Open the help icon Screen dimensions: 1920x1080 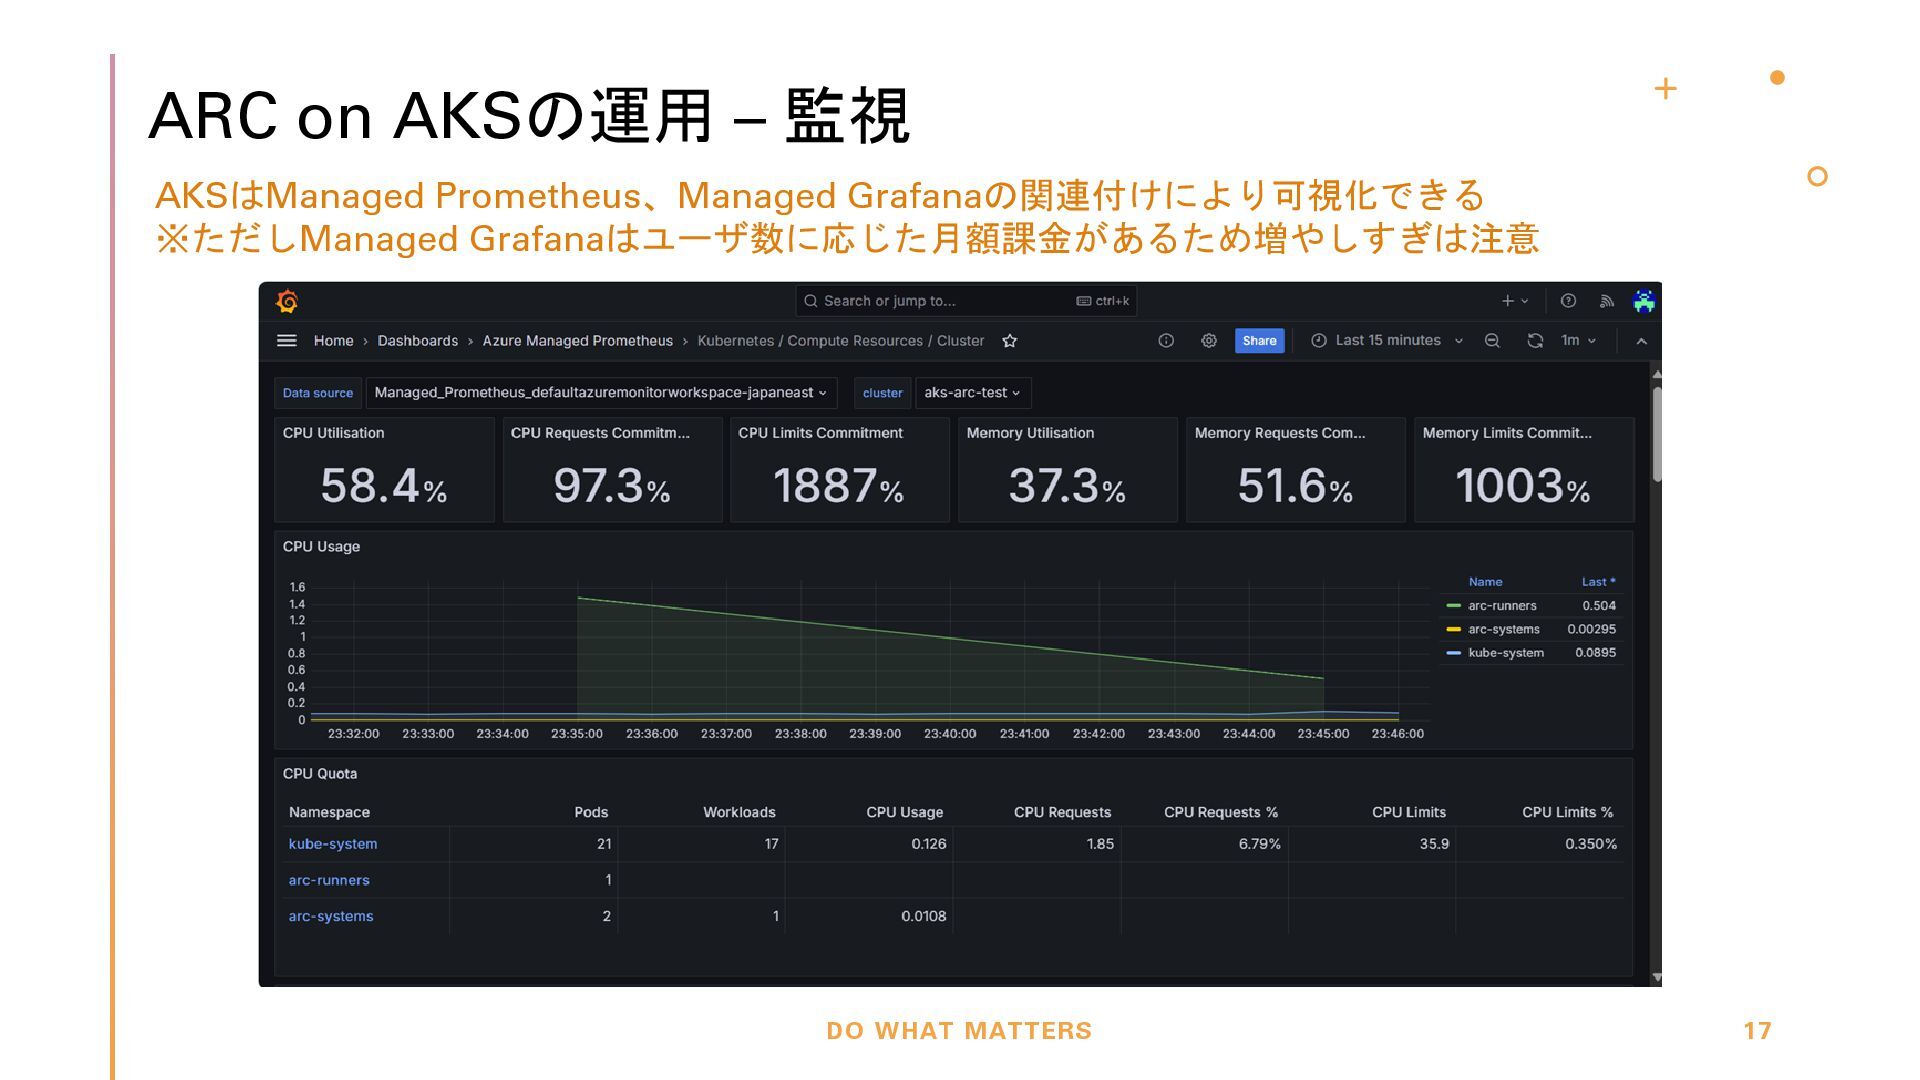coord(1568,301)
